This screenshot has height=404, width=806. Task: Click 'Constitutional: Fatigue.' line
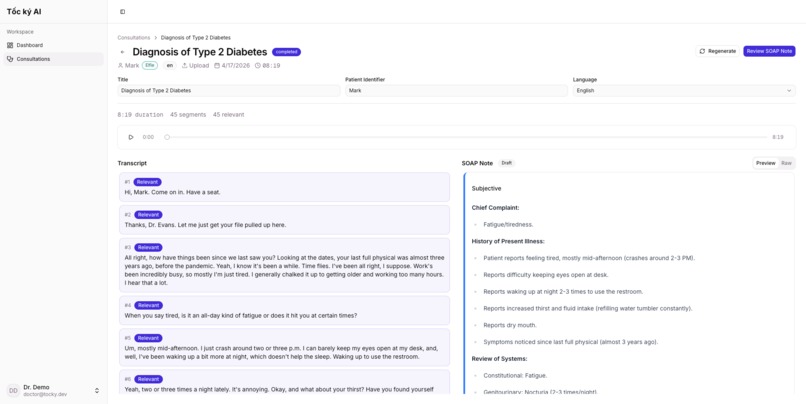(516, 376)
